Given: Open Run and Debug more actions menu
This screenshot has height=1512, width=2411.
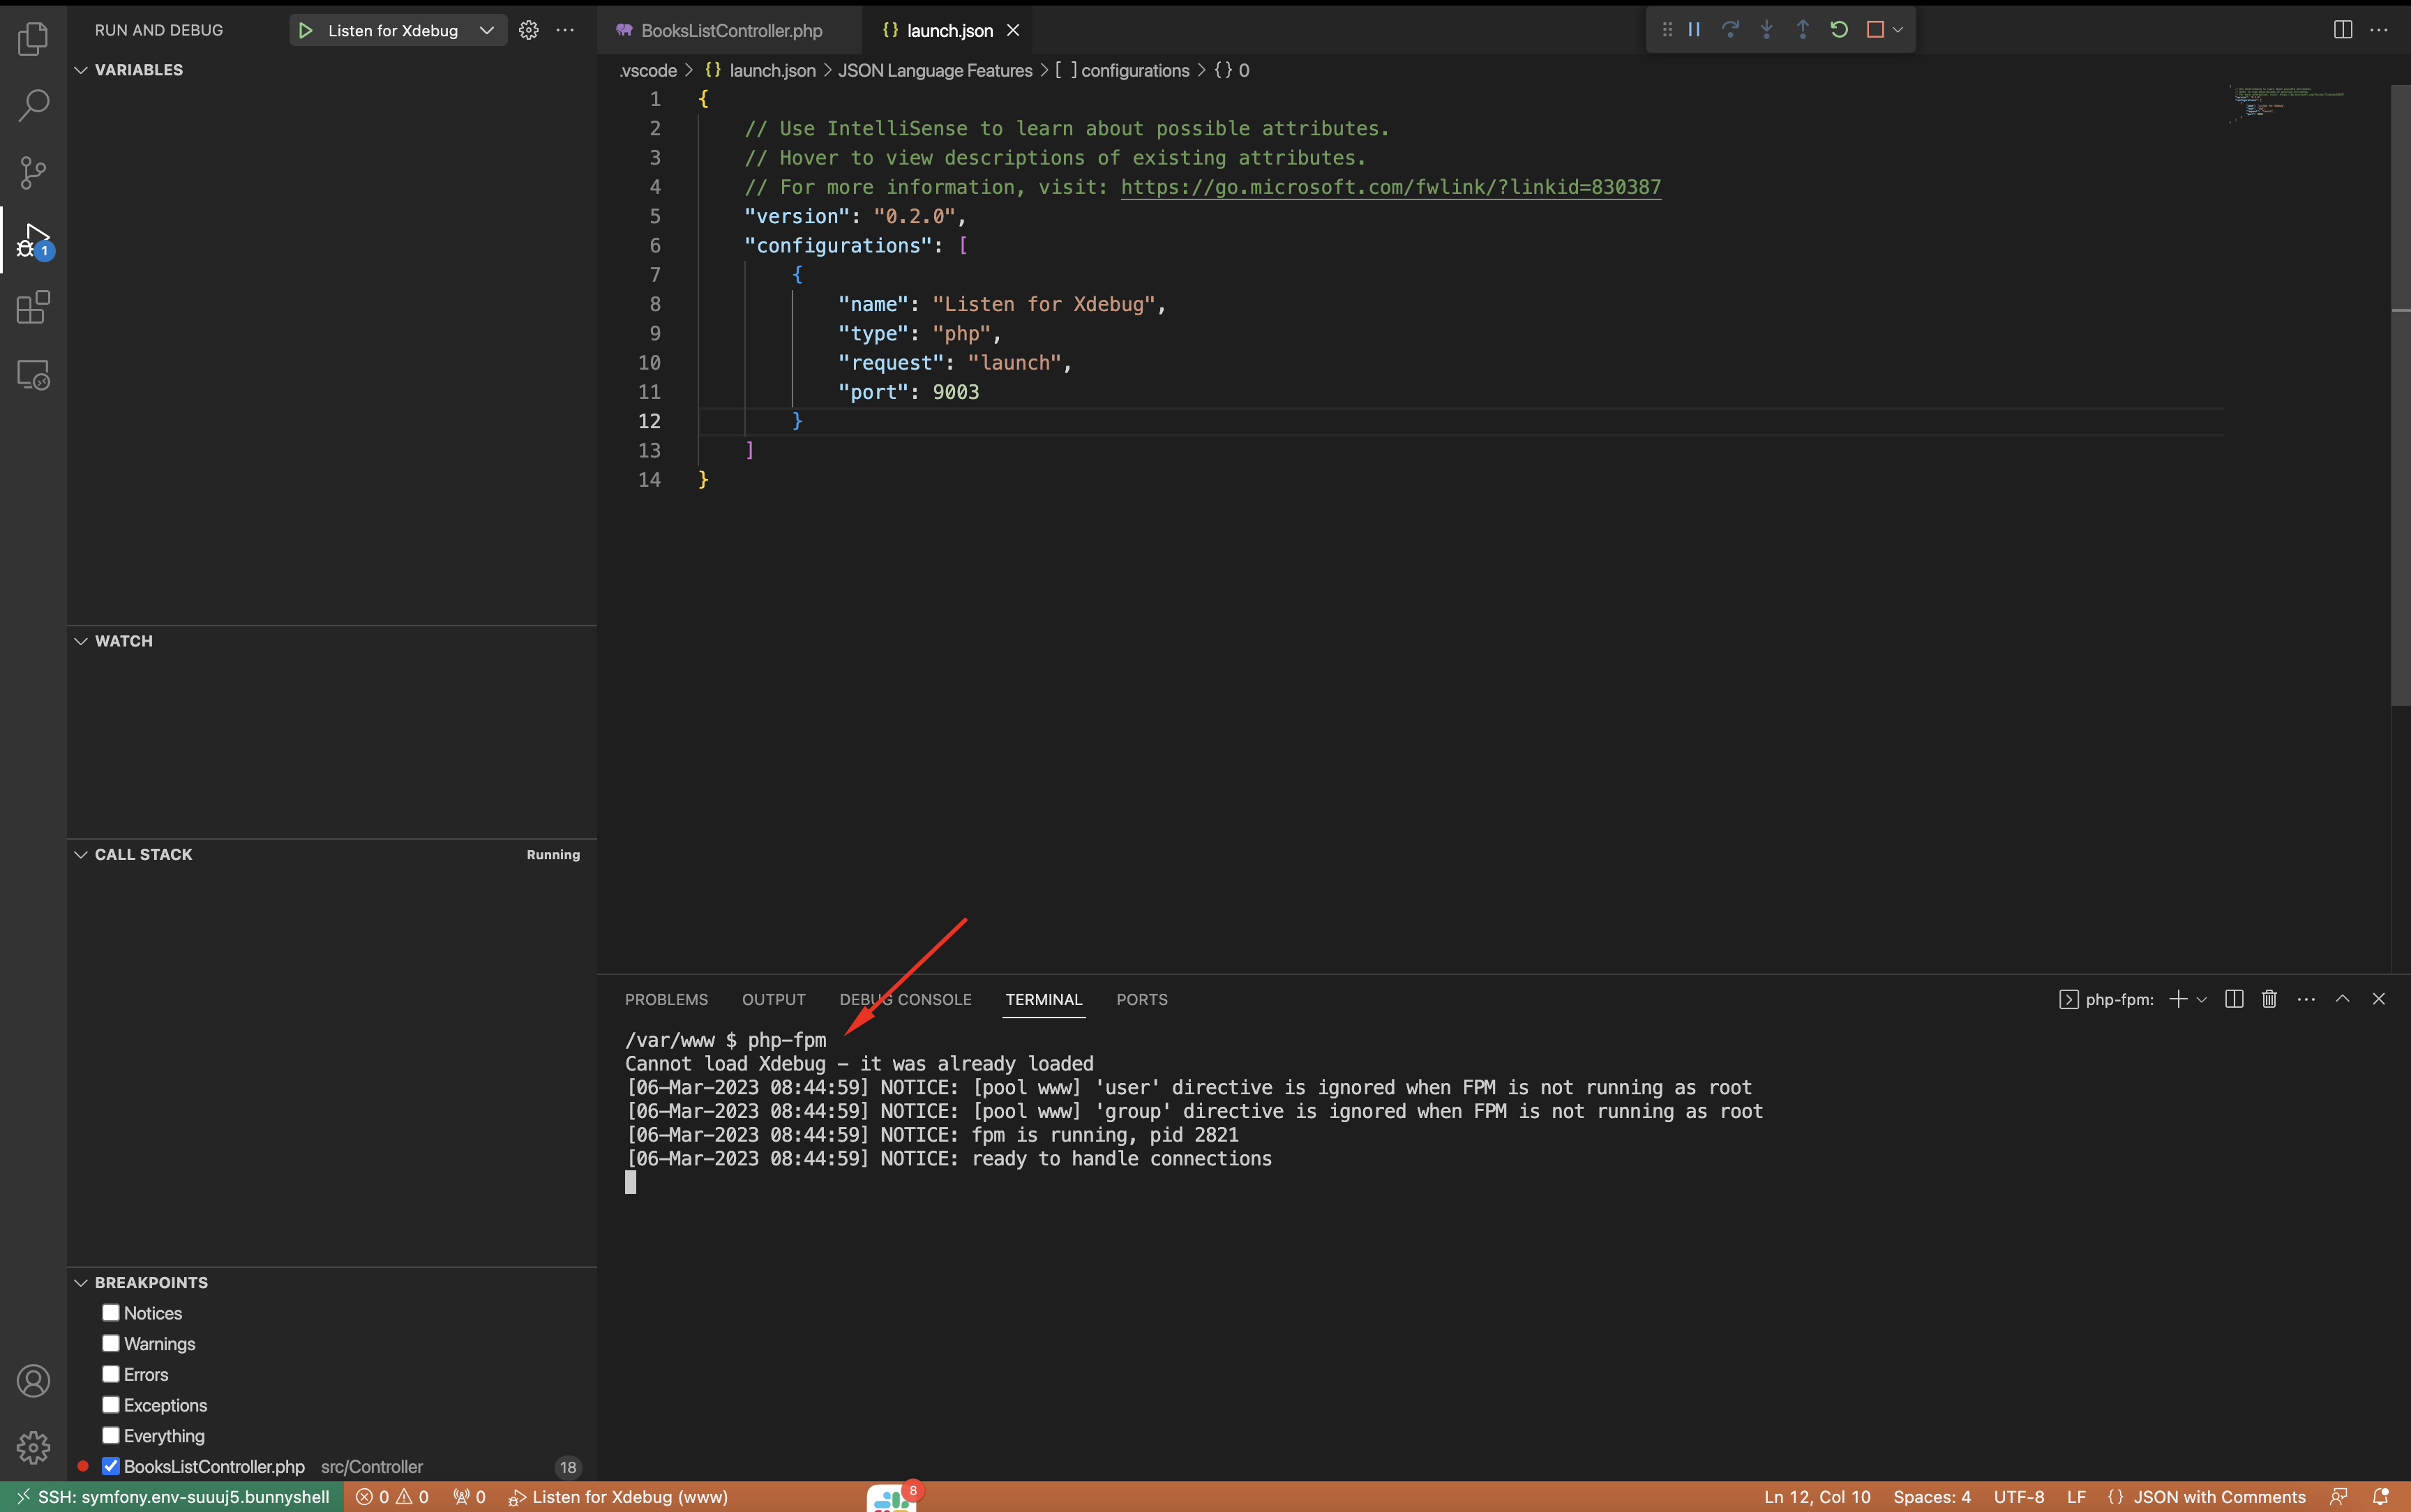Looking at the screenshot, I should click(x=565, y=30).
